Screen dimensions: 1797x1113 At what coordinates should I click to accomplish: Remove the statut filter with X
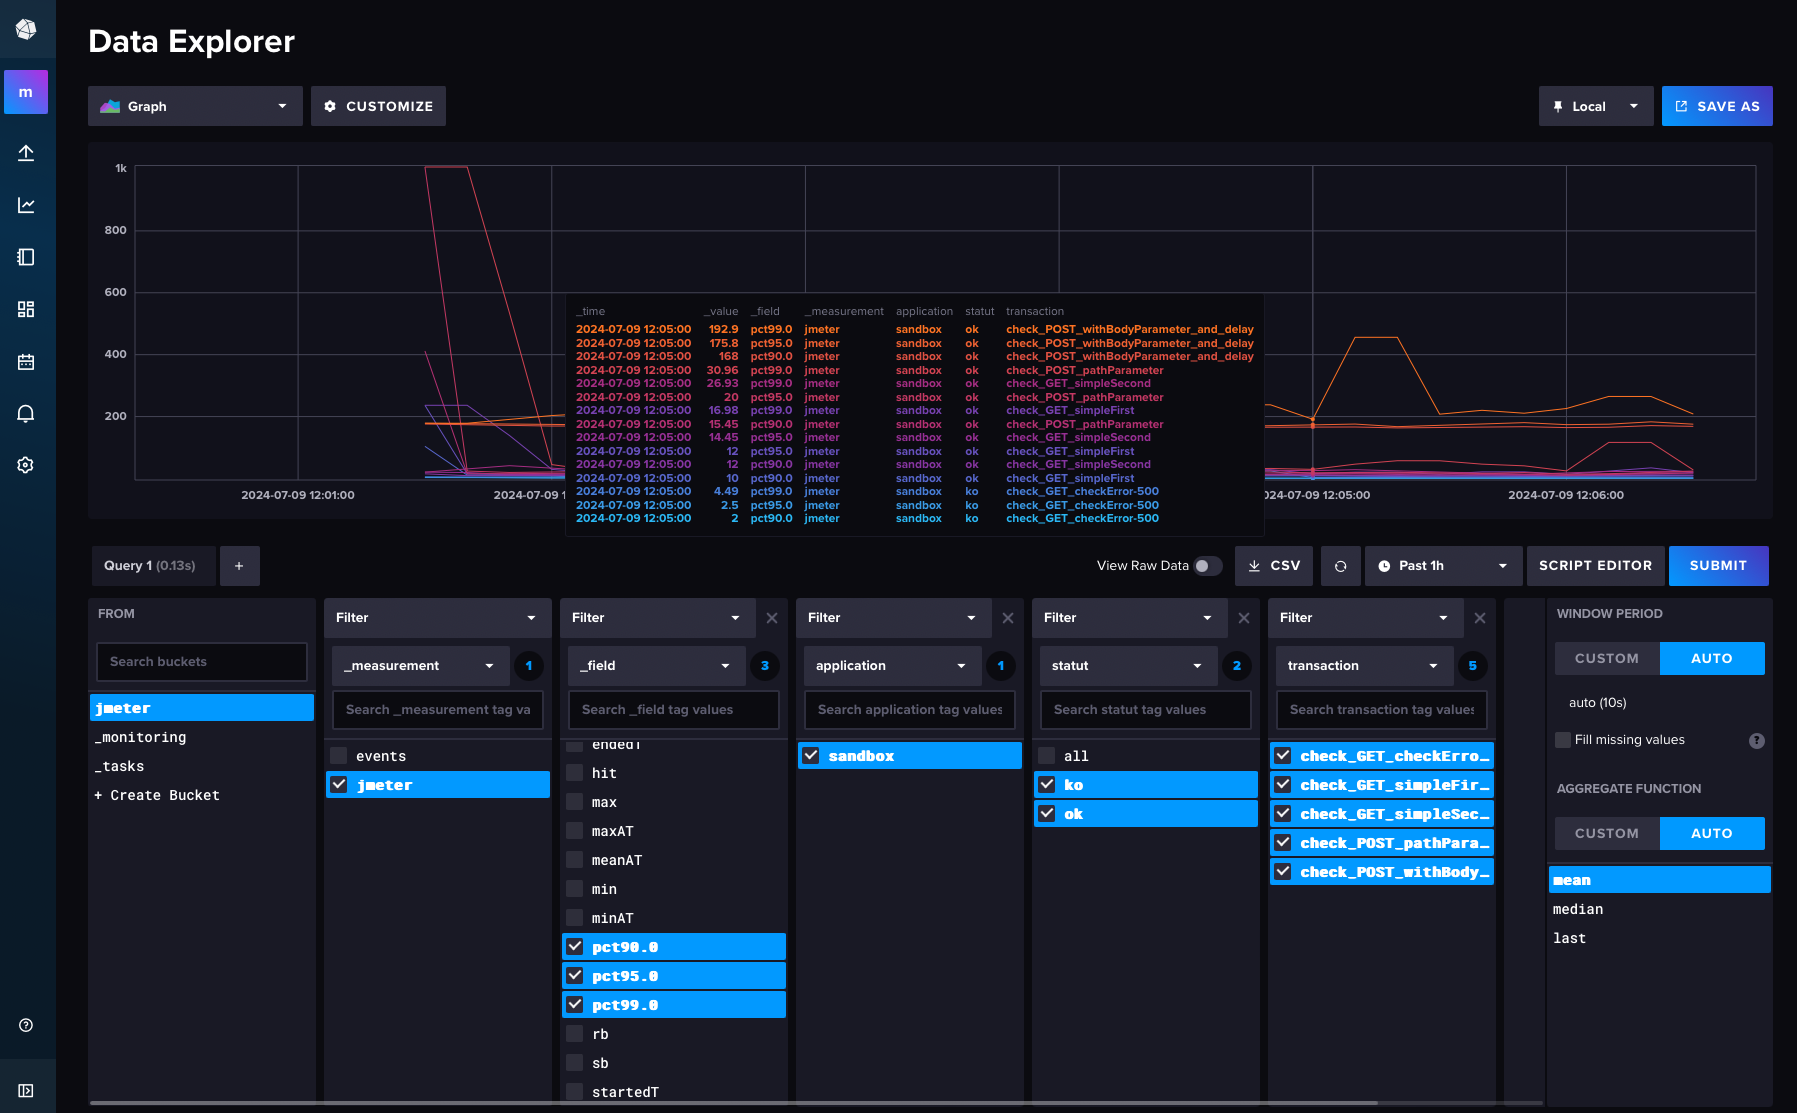(1244, 618)
